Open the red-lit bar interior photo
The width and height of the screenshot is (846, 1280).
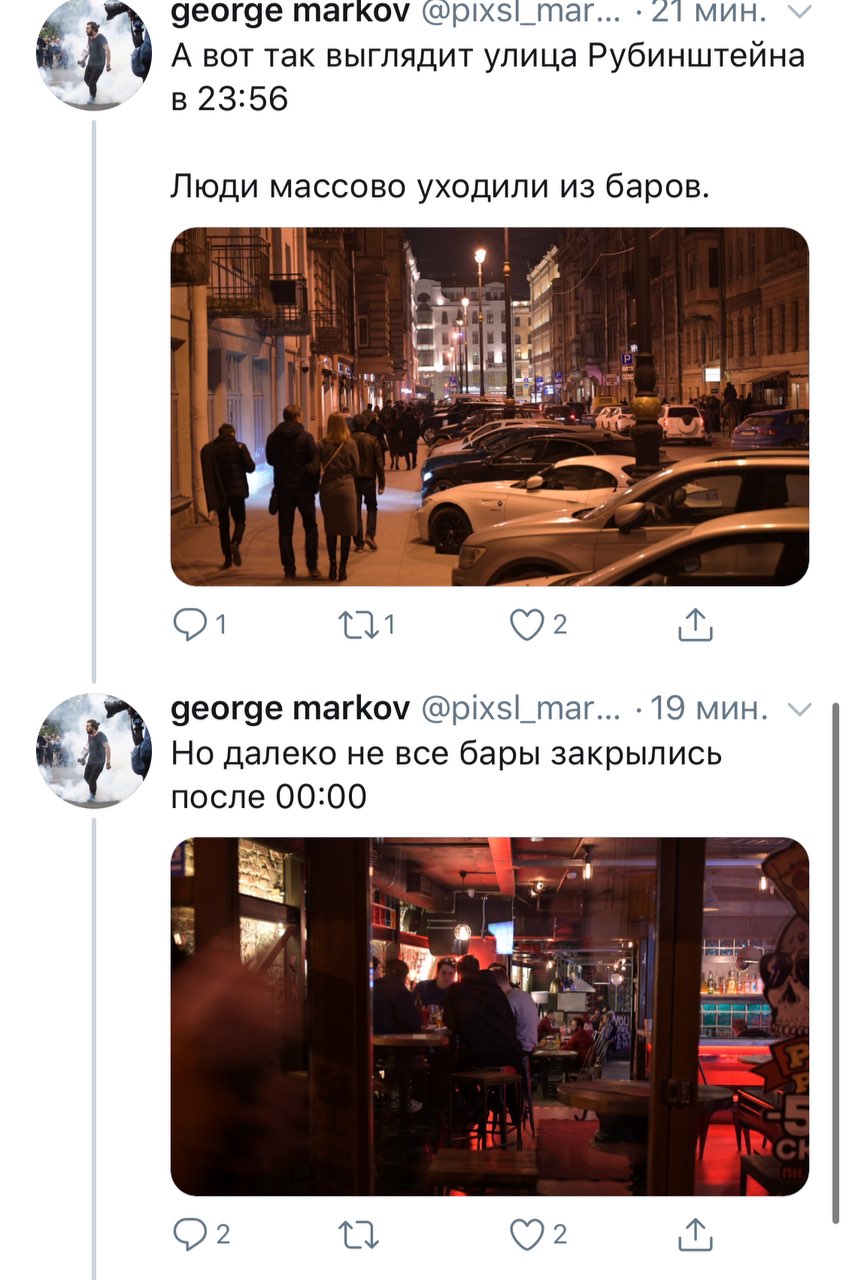tap(490, 1016)
